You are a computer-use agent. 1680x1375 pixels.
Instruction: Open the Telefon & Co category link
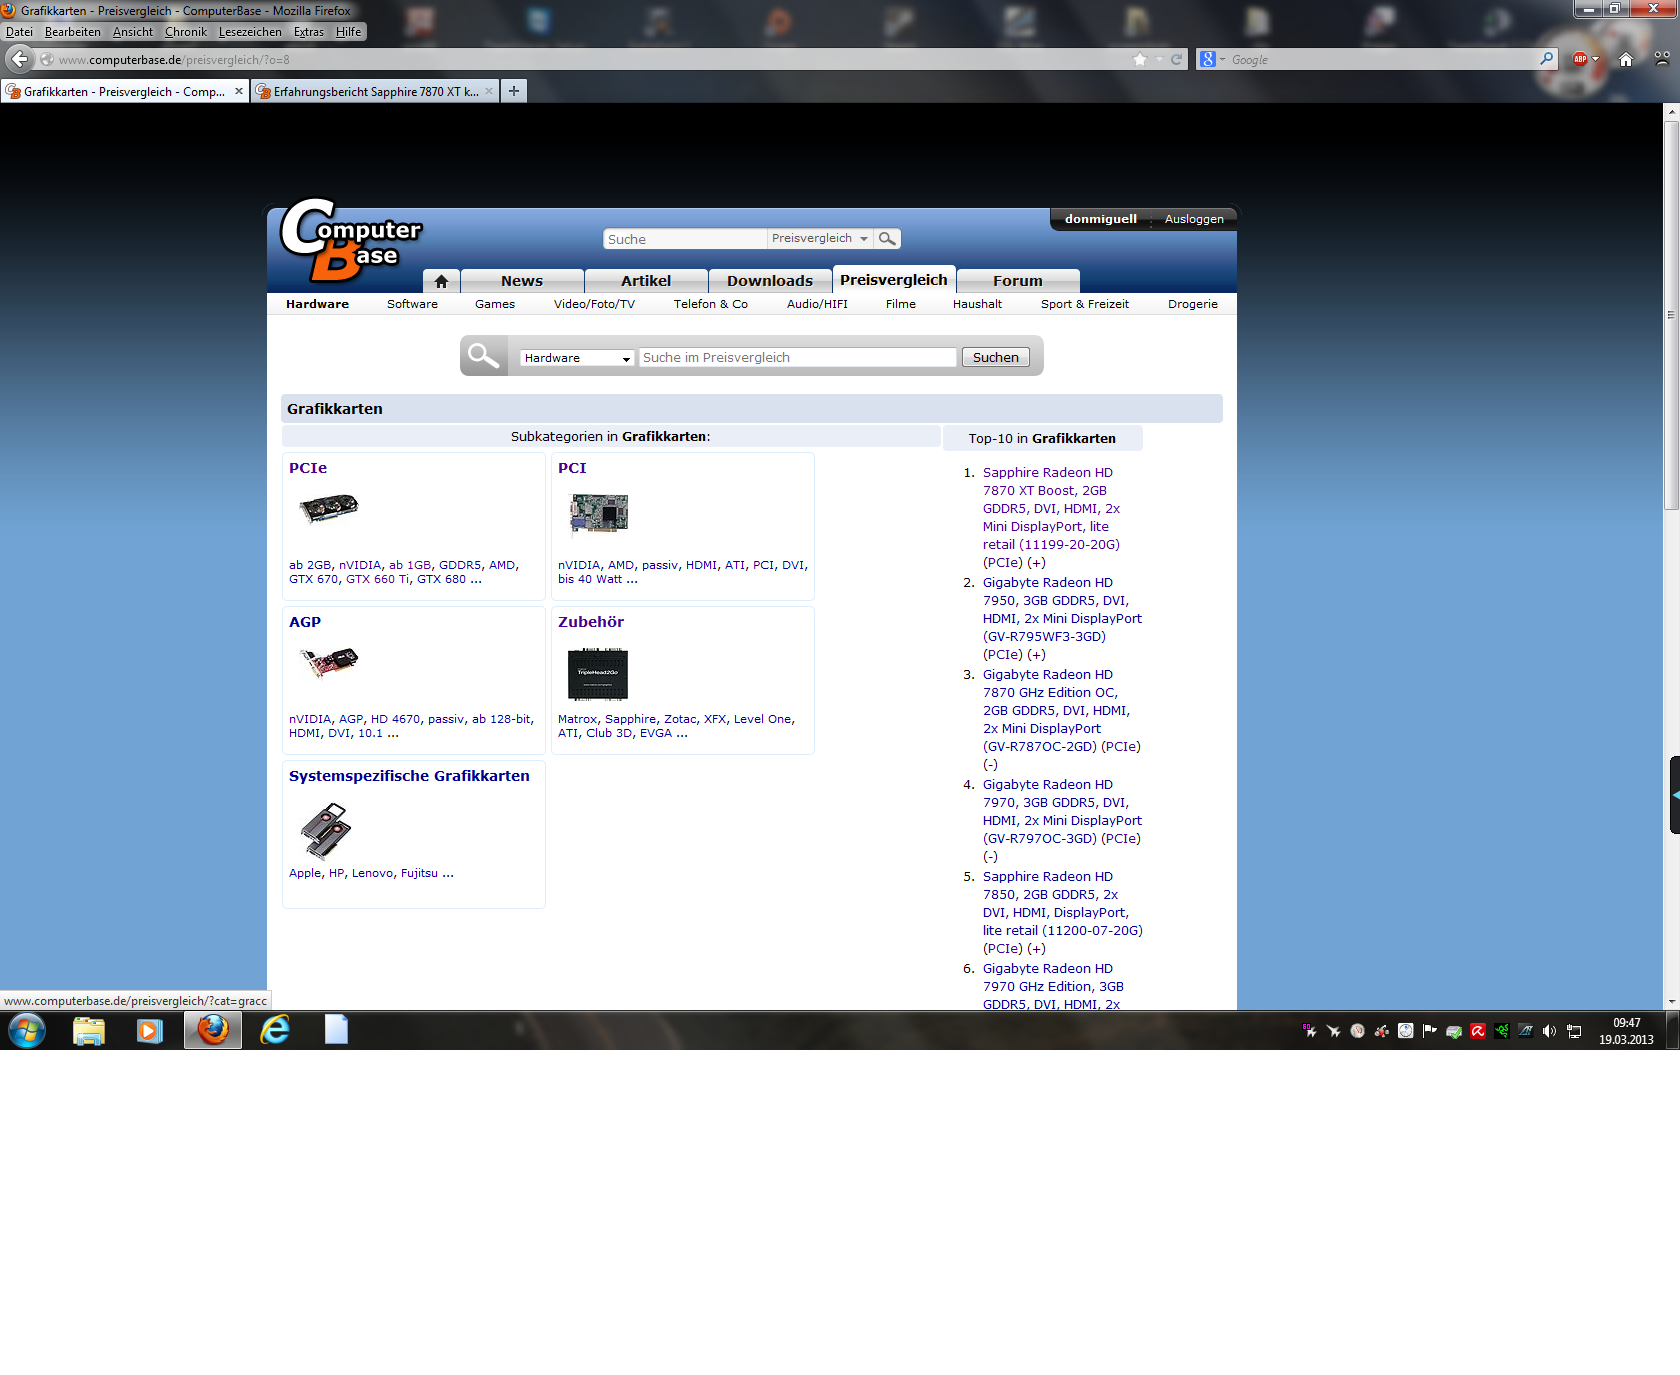tap(711, 304)
